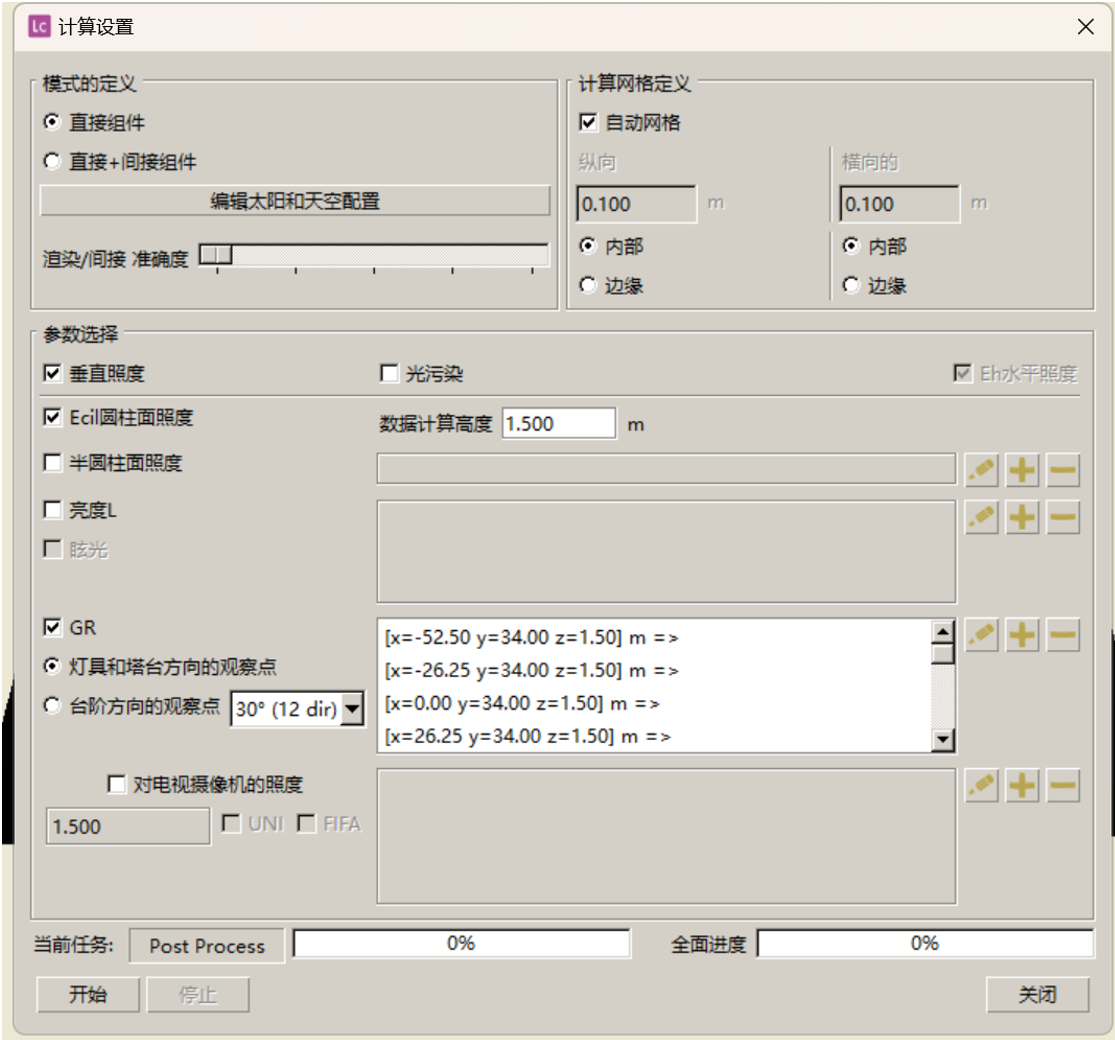The width and height of the screenshot is (1115, 1040).
Task: Remove entry with minus icon beside 亮度L list
Action: coord(1063,518)
